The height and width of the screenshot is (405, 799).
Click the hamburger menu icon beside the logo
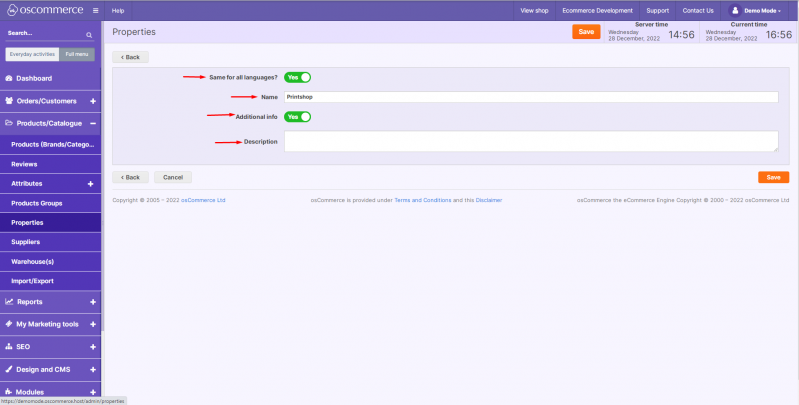95,10
